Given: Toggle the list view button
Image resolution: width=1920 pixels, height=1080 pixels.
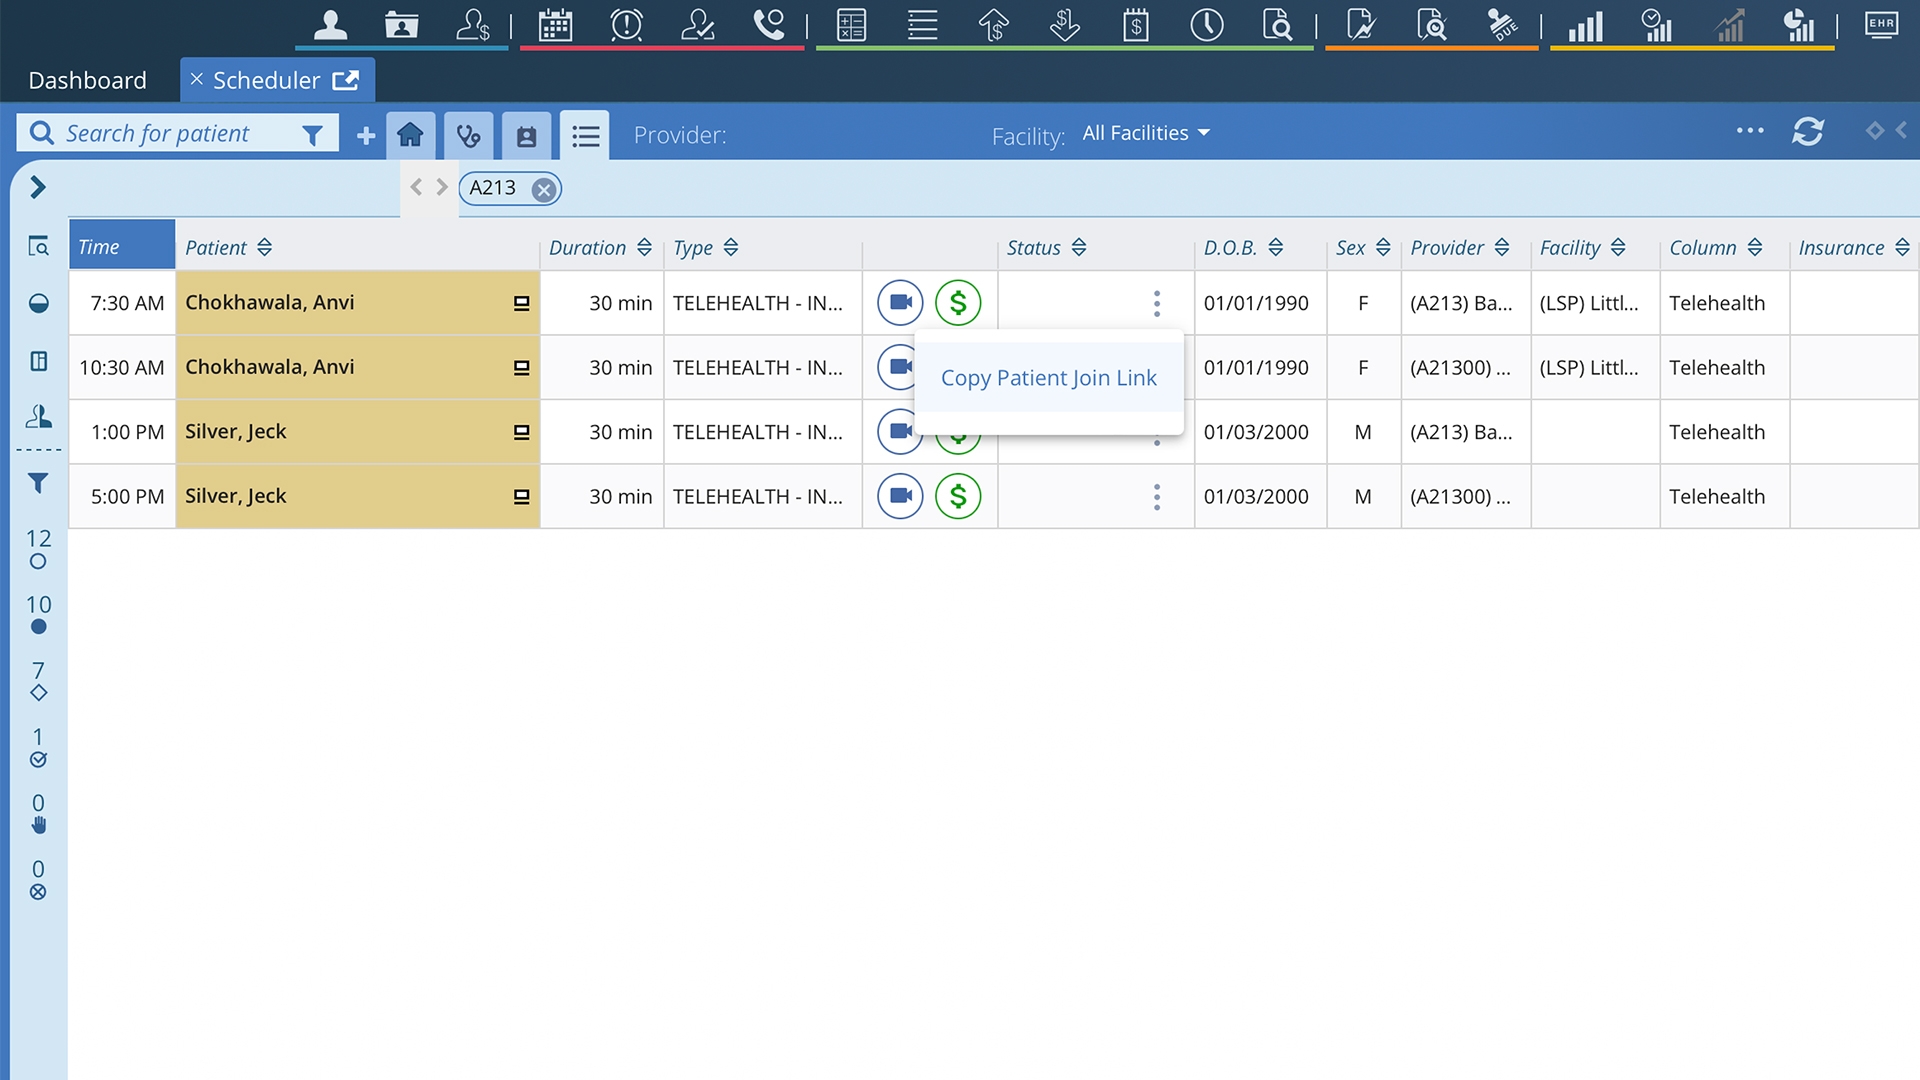Looking at the screenshot, I should coord(585,135).
